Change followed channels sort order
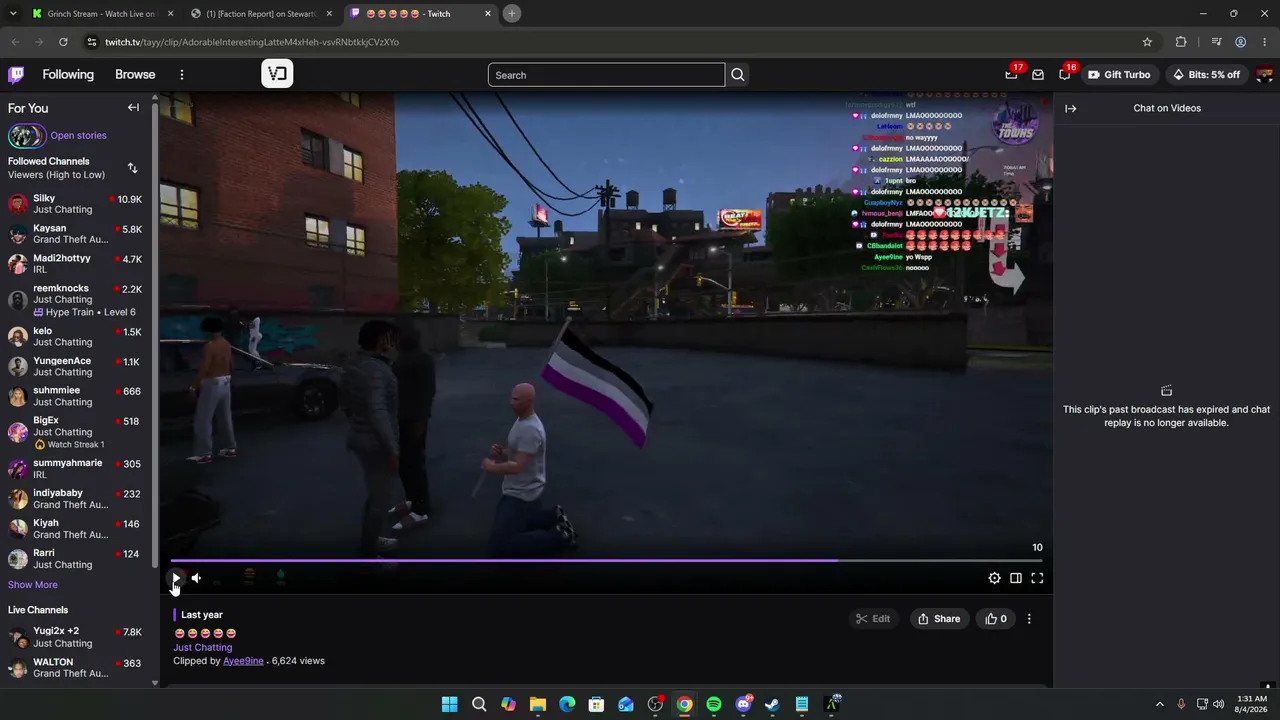This screenshot has height=720, width=1280. tap(132, 168)
